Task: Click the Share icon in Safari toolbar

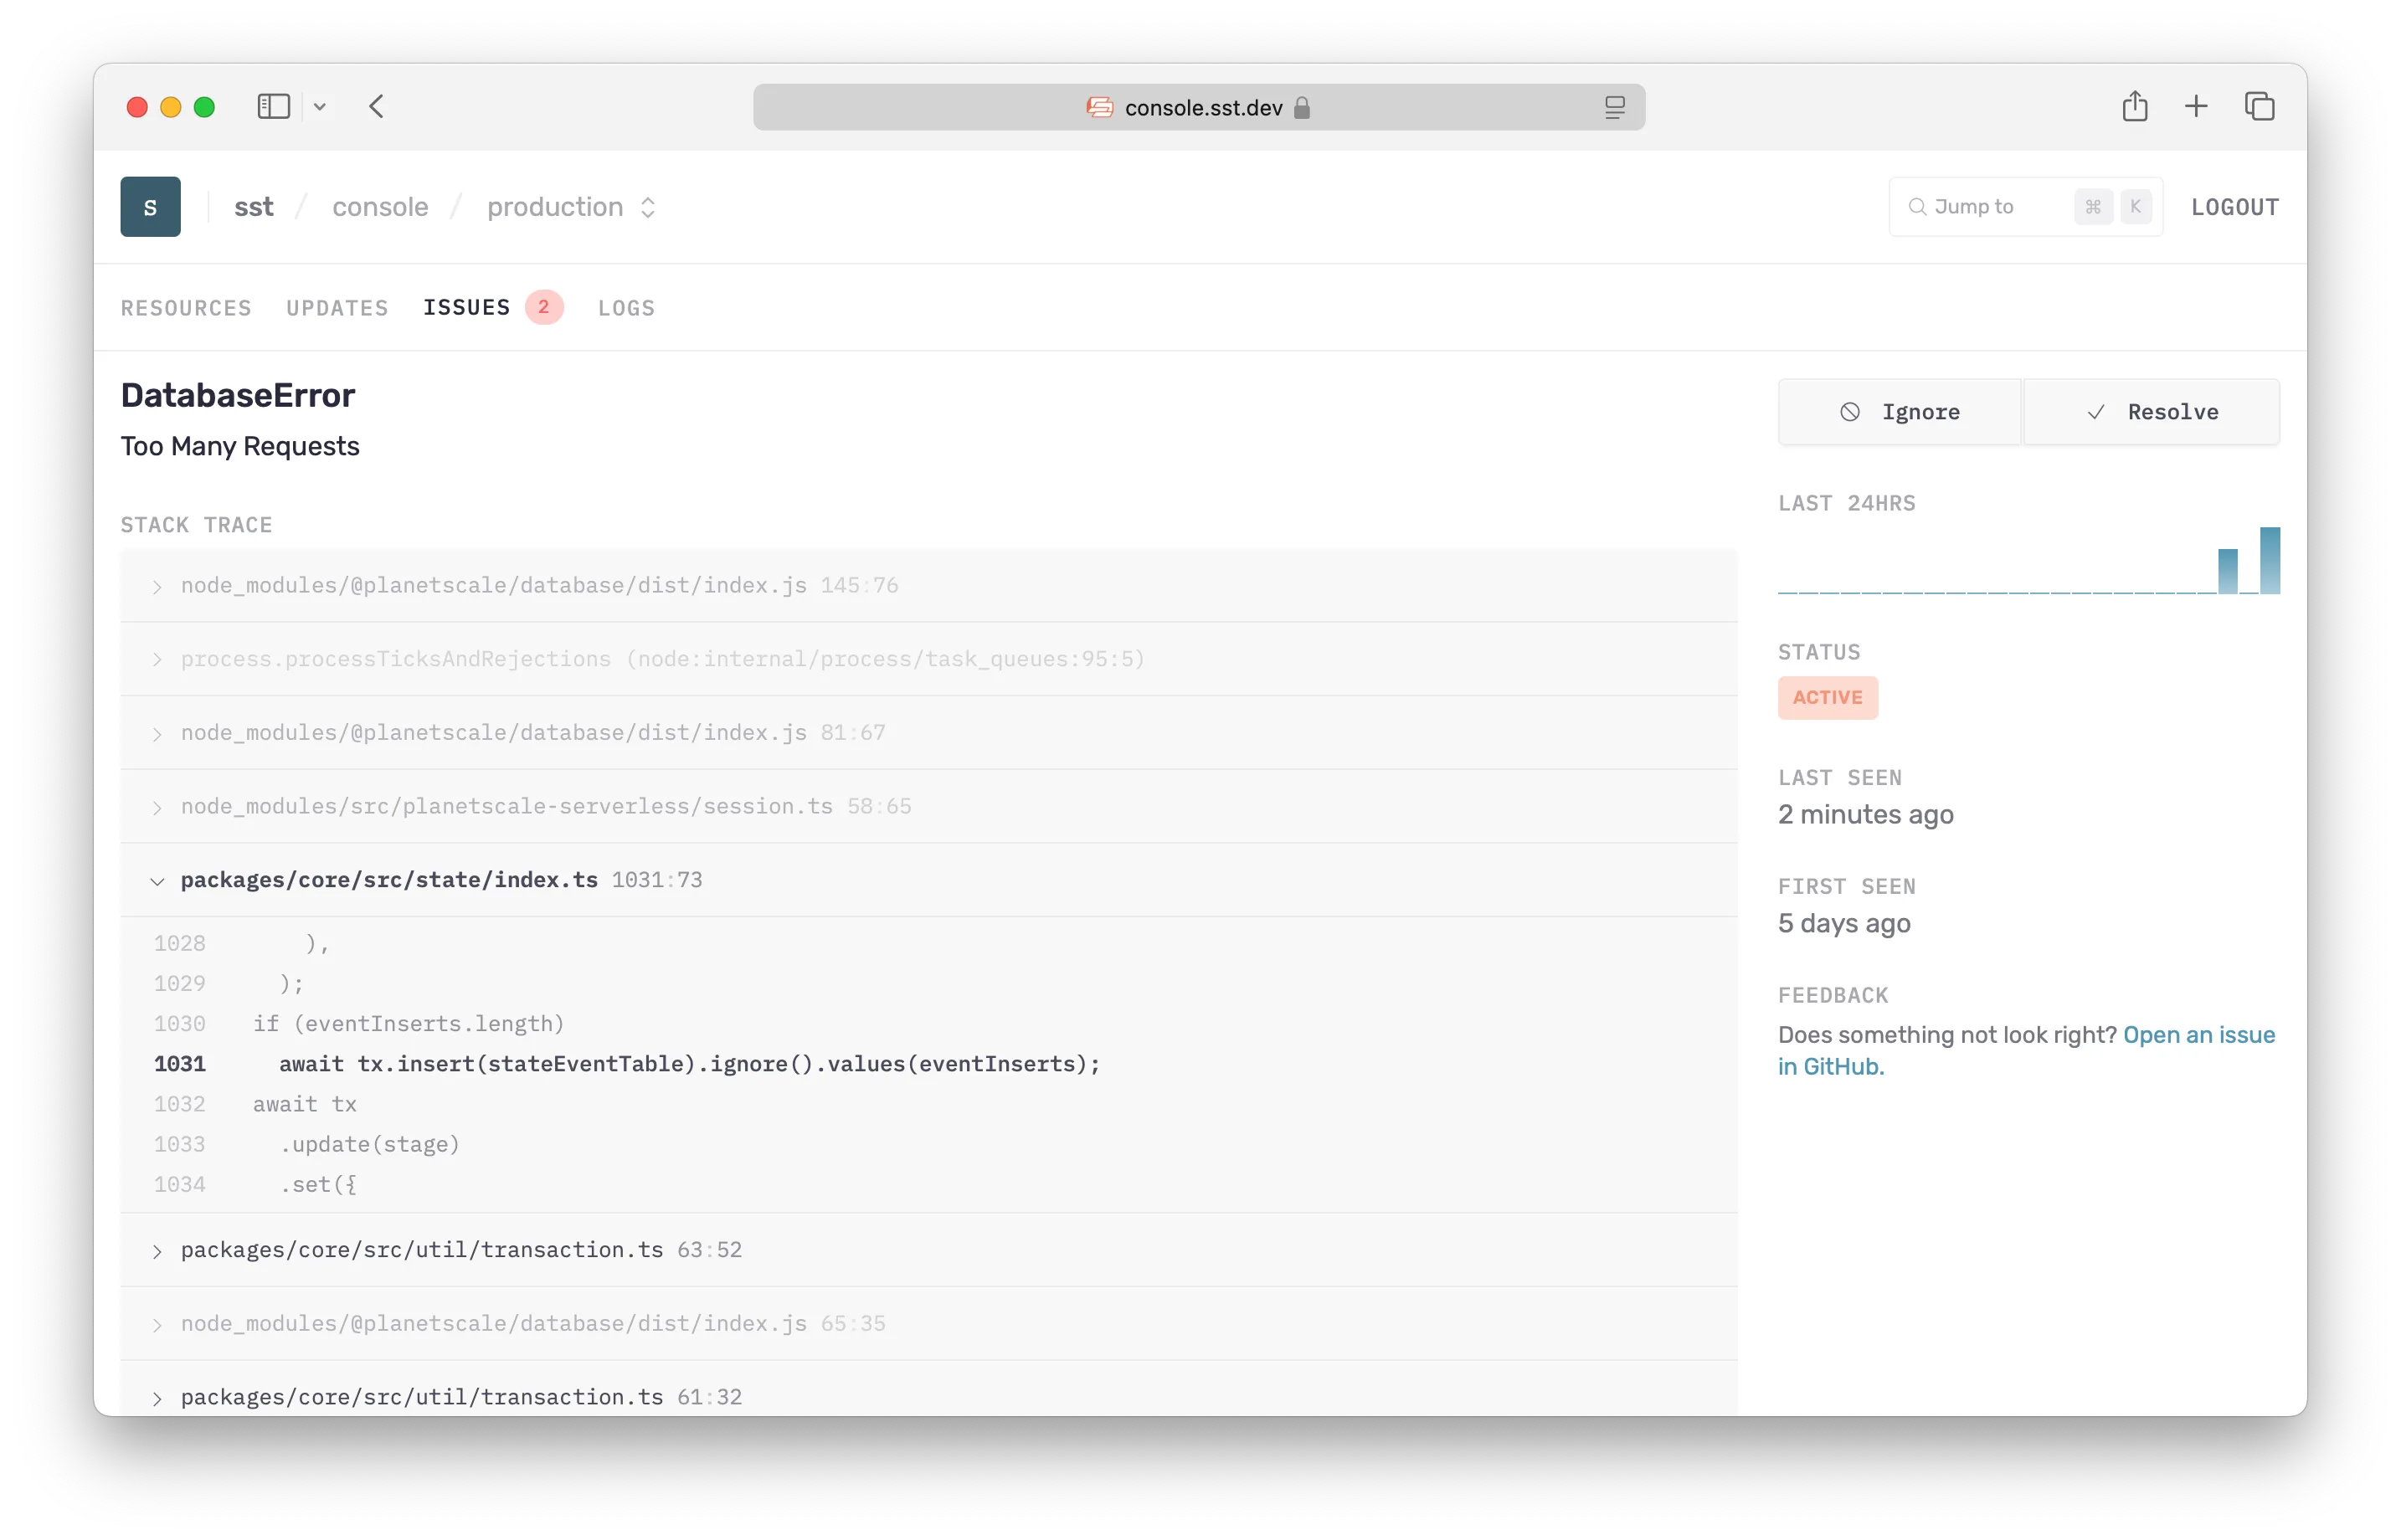Action: (2134, 106)
